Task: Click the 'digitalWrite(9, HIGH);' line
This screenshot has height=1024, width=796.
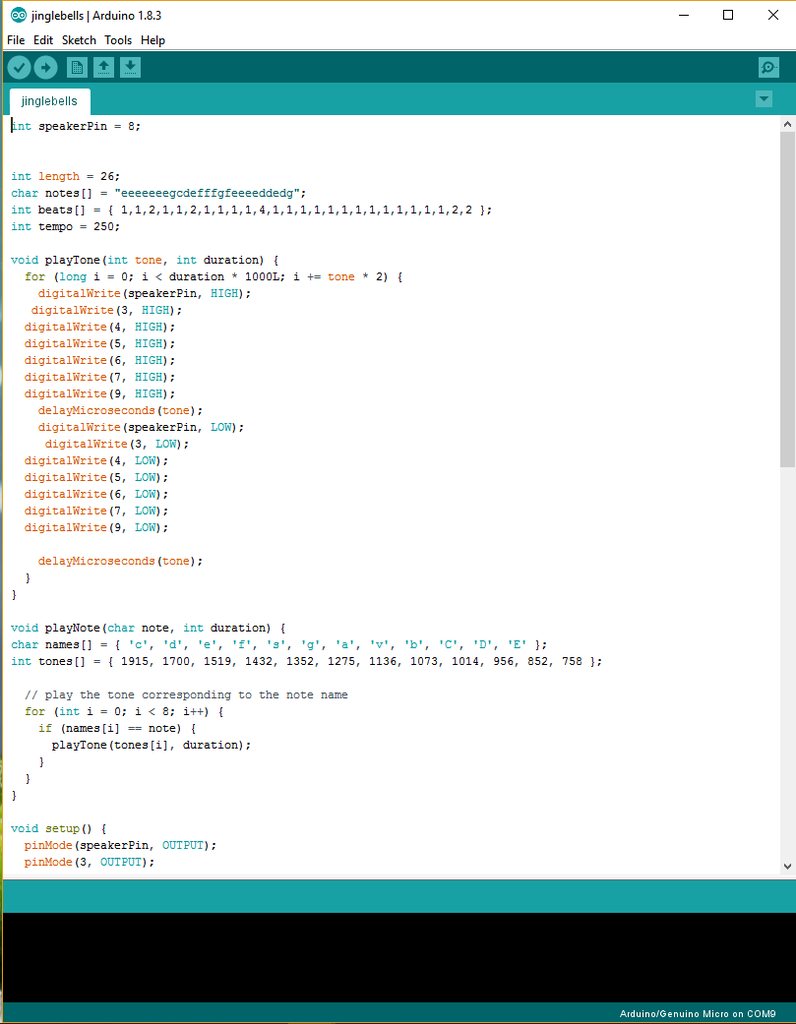Action: 100,394
